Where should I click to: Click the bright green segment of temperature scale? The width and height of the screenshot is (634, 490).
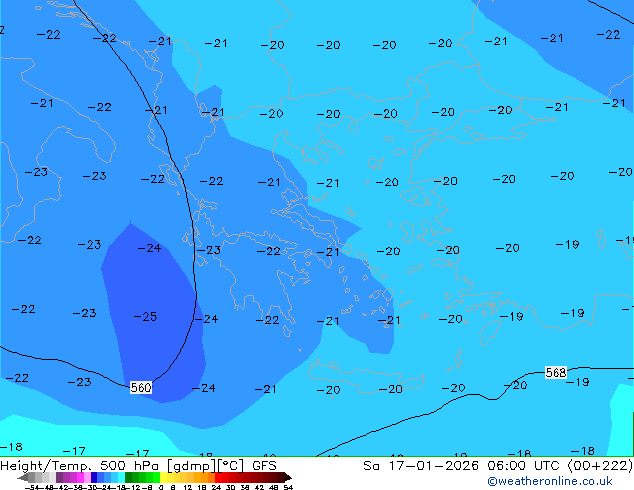[156, 477]
